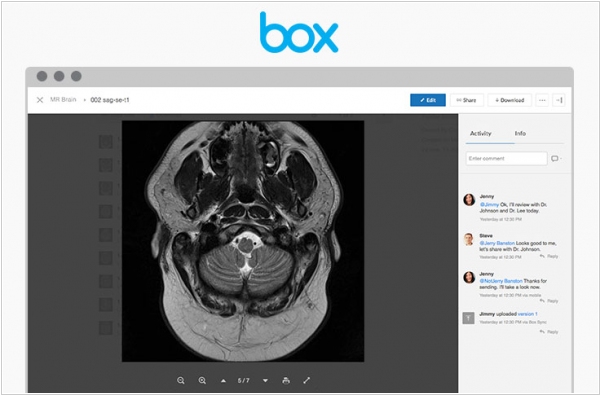
Task: Zoom out of the MRI image
Action: (181, 380)
